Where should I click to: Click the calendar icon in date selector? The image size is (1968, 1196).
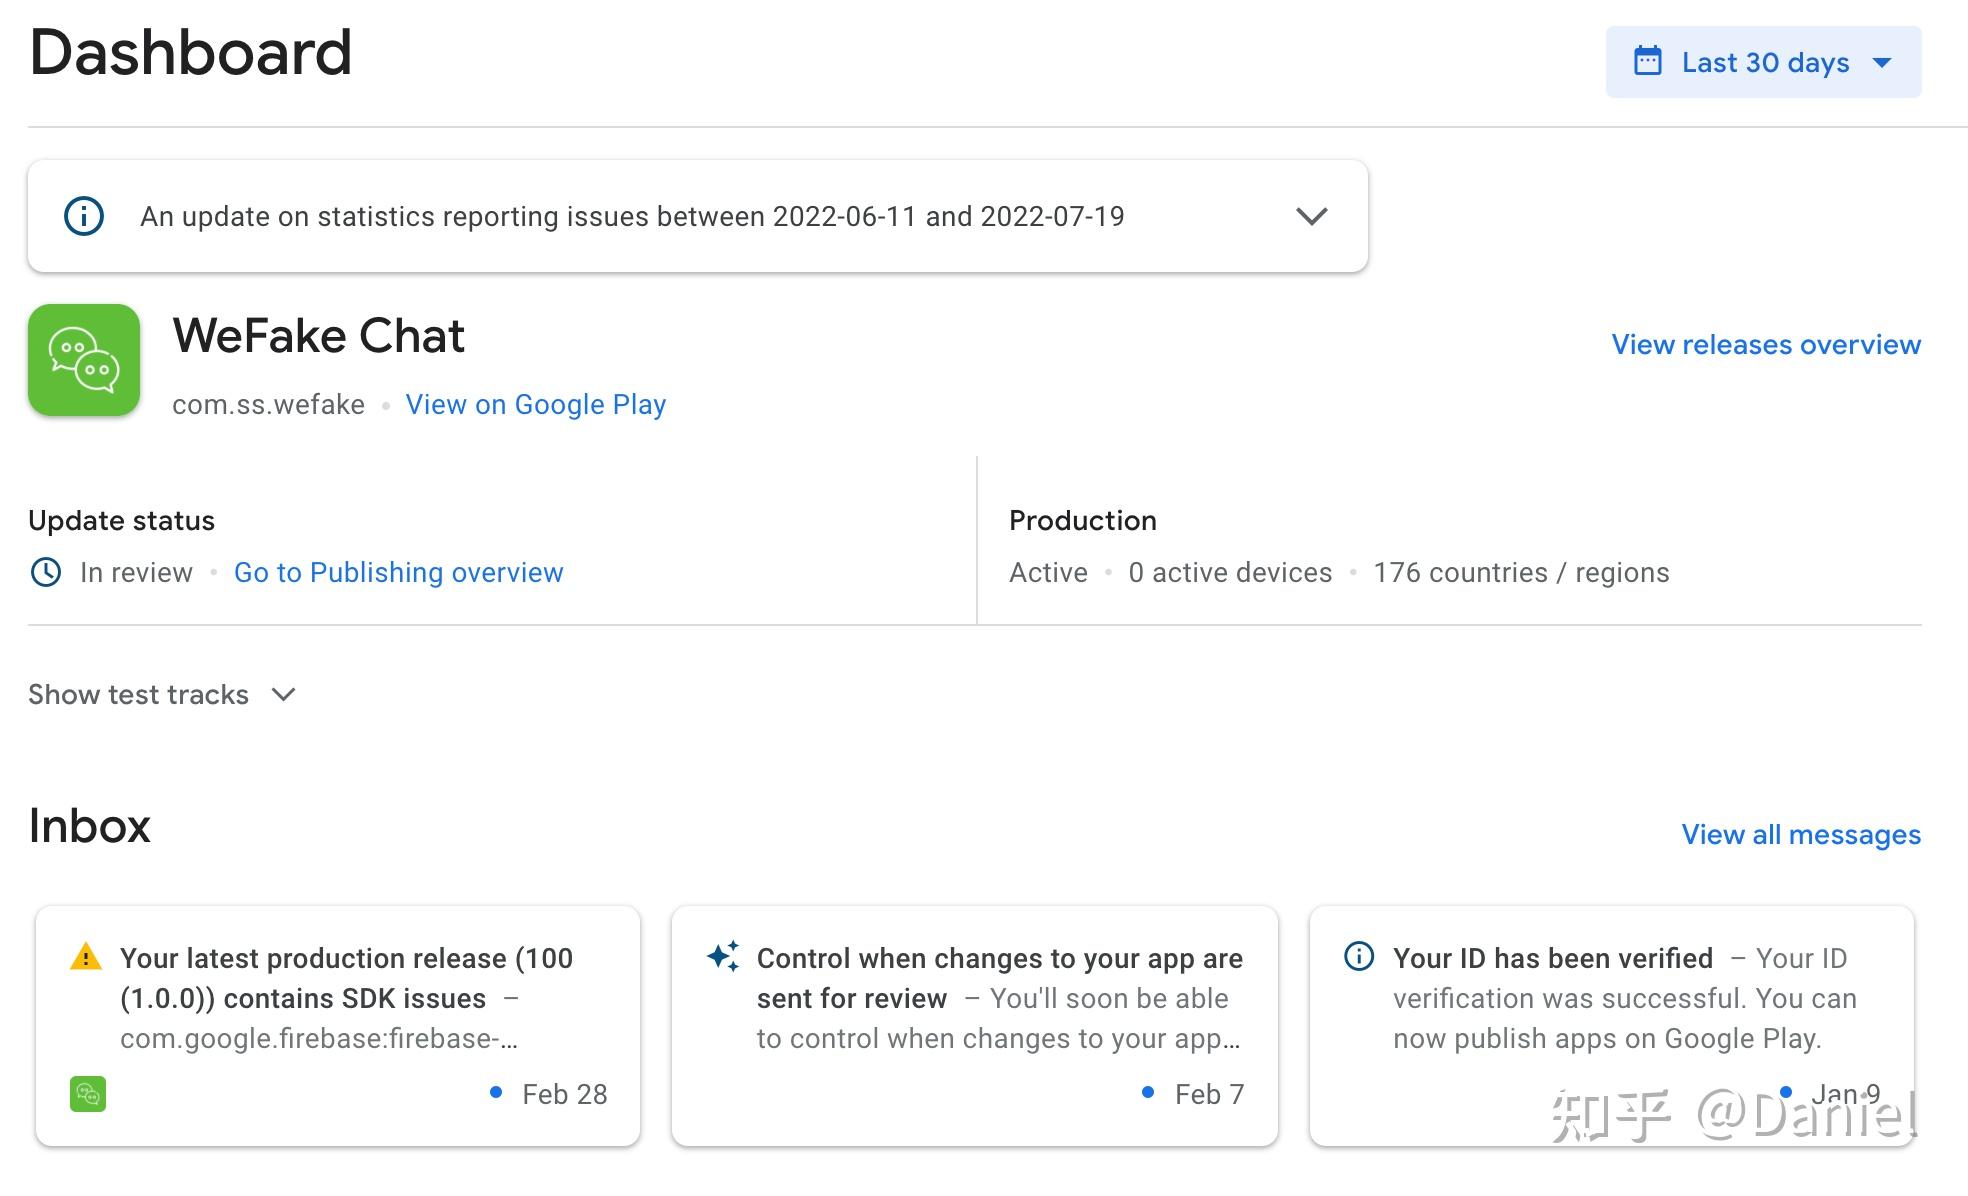(1647, 62)
